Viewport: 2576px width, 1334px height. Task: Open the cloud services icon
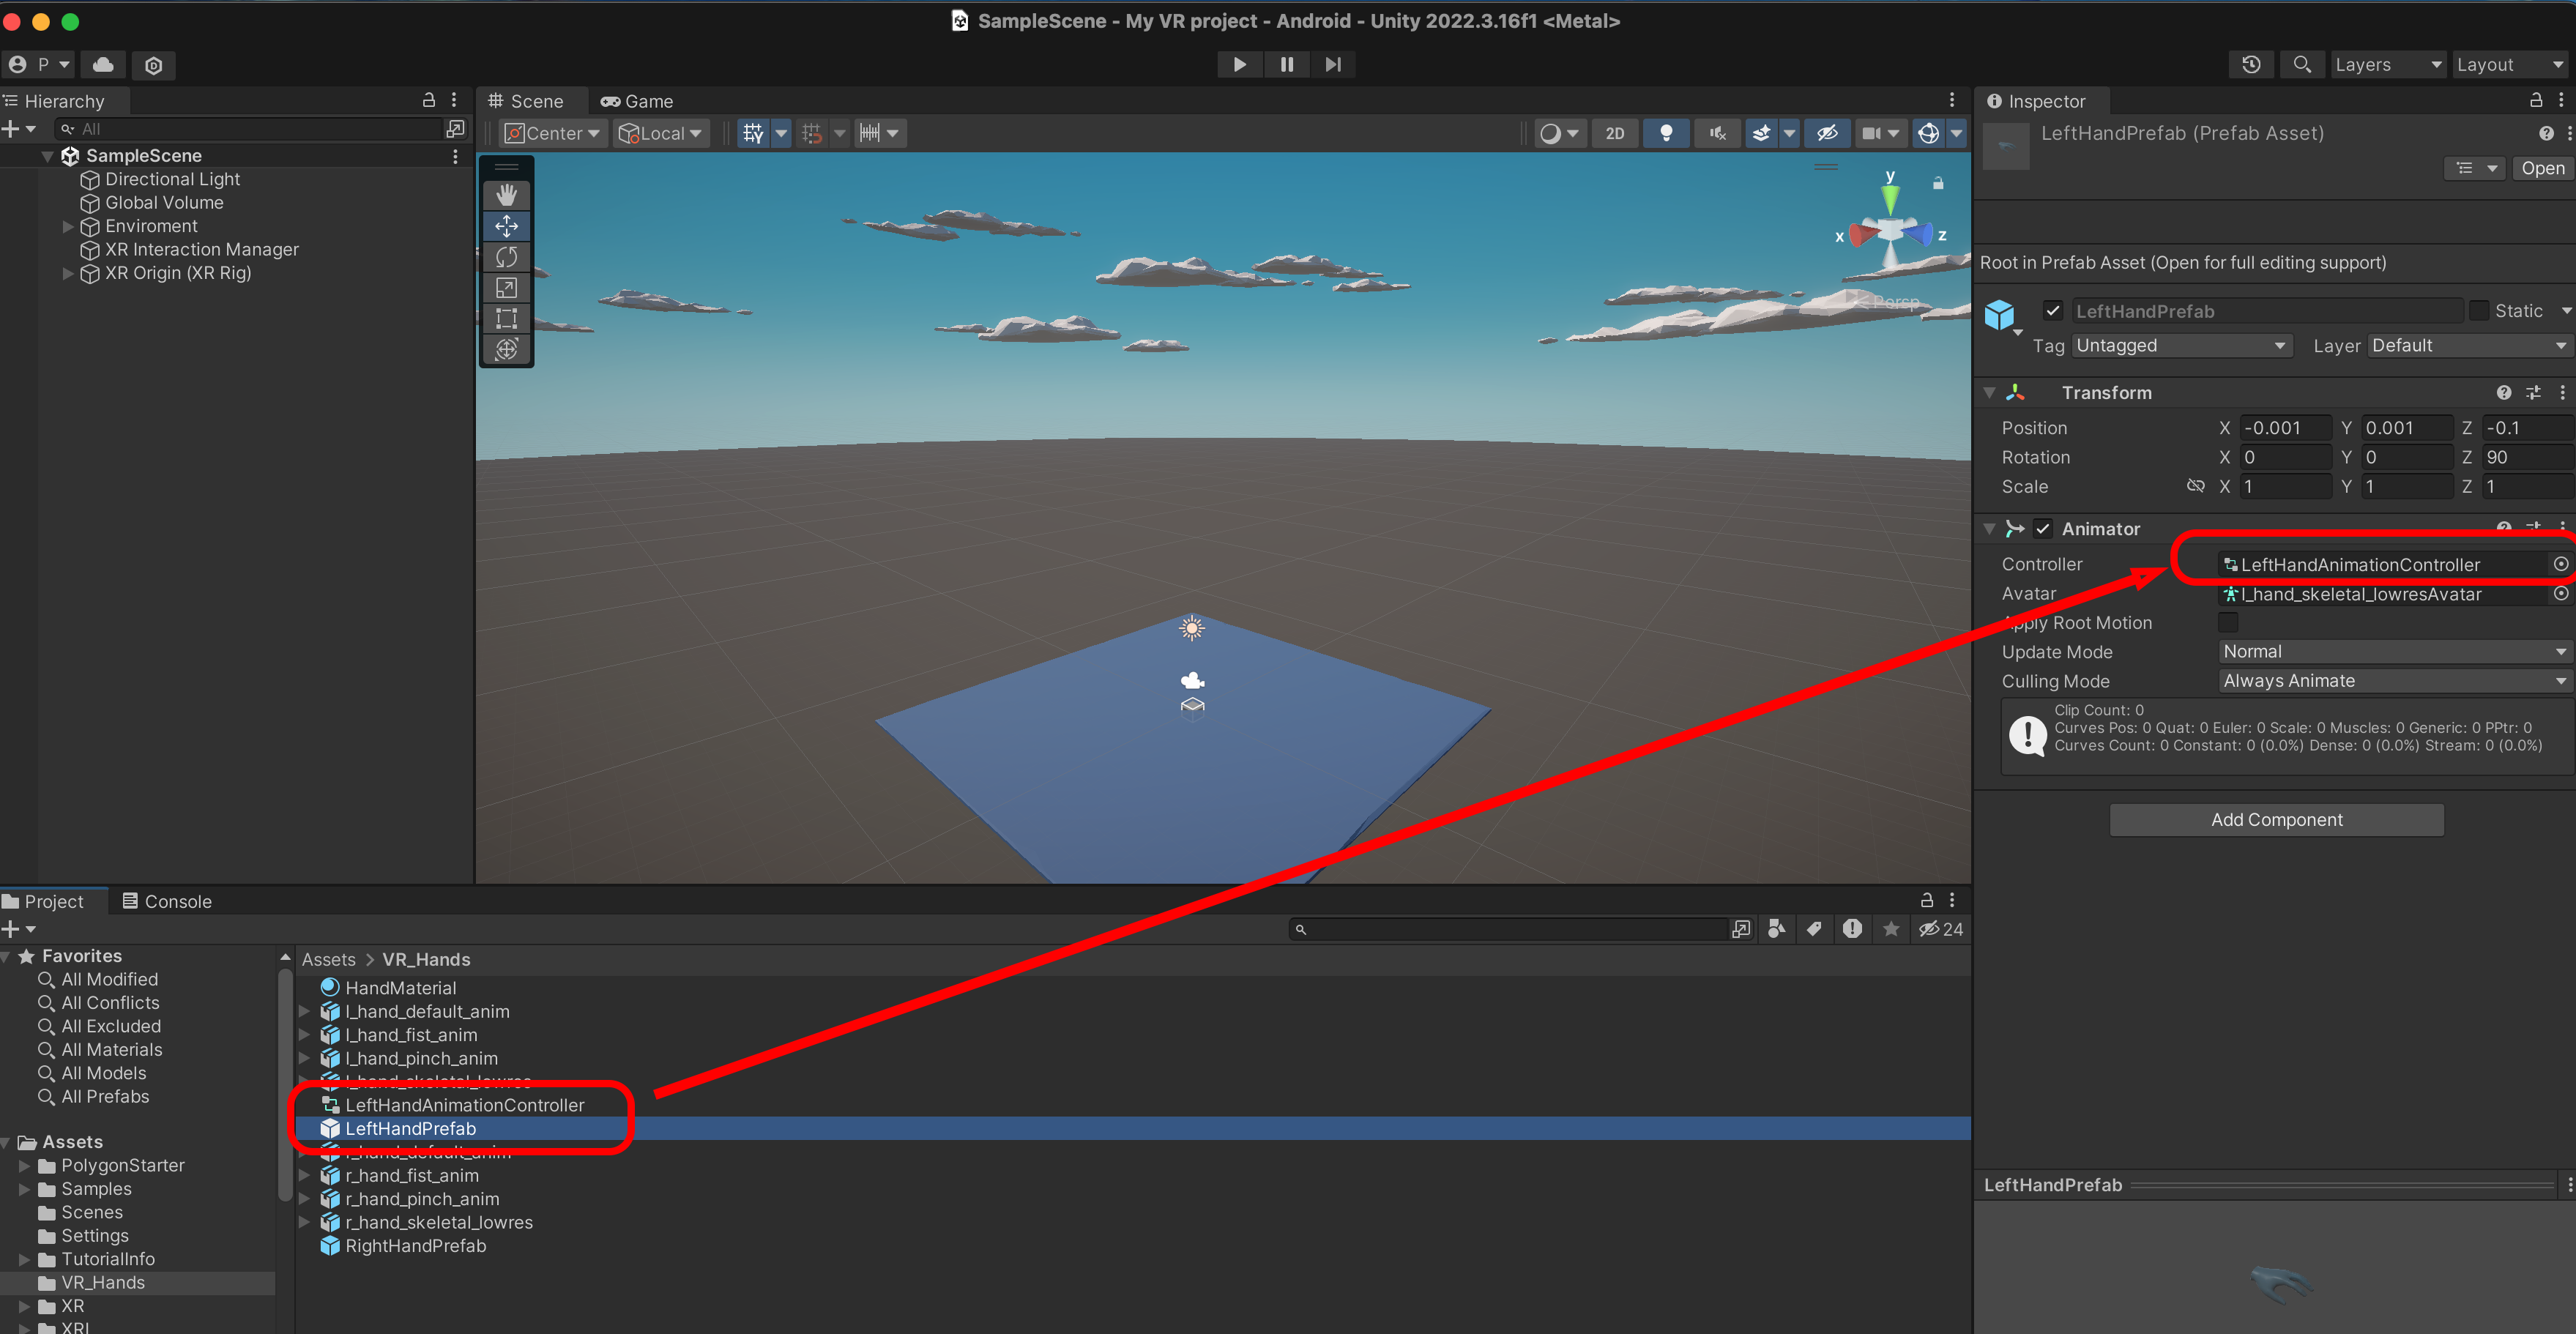[103, 64]
